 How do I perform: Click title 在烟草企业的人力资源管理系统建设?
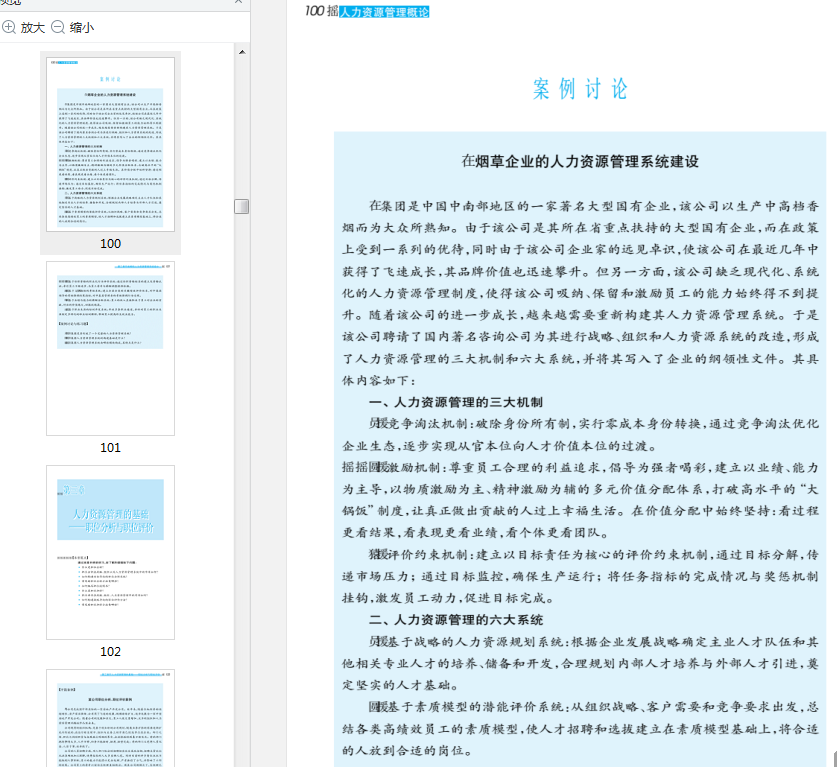click(580, 161)
